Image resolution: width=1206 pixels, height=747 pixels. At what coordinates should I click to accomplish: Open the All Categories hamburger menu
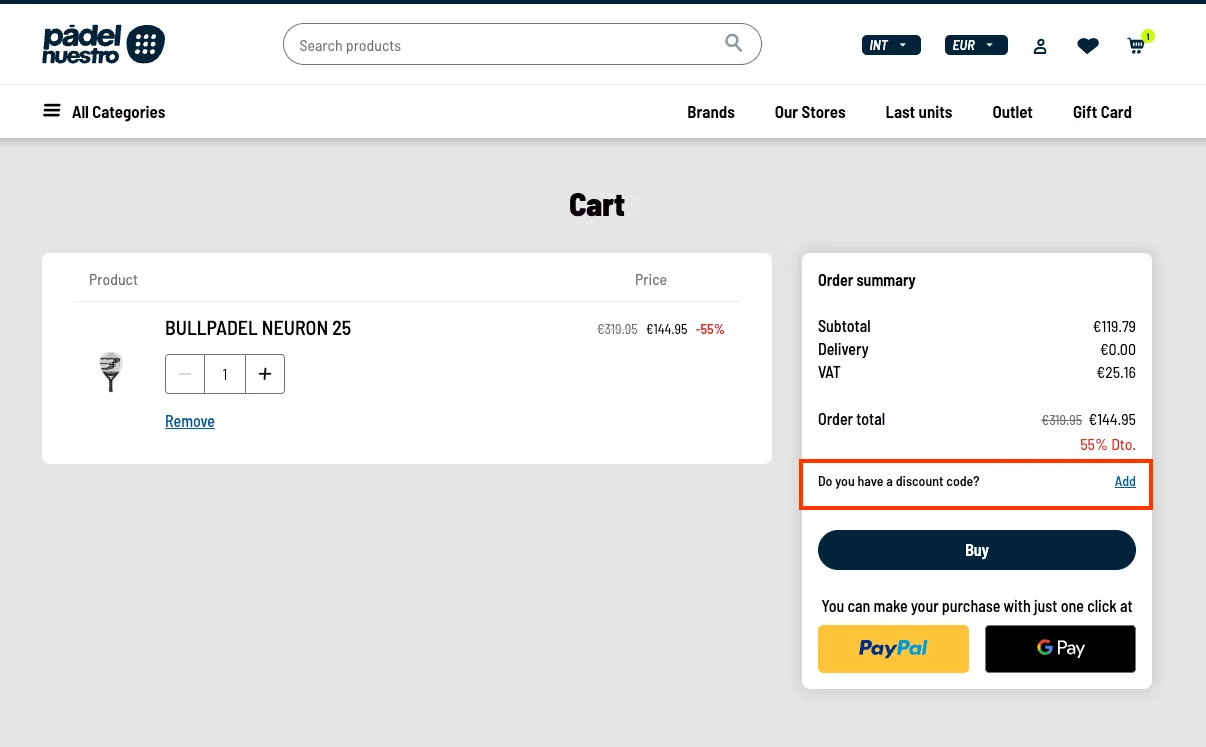click(104, 112)
